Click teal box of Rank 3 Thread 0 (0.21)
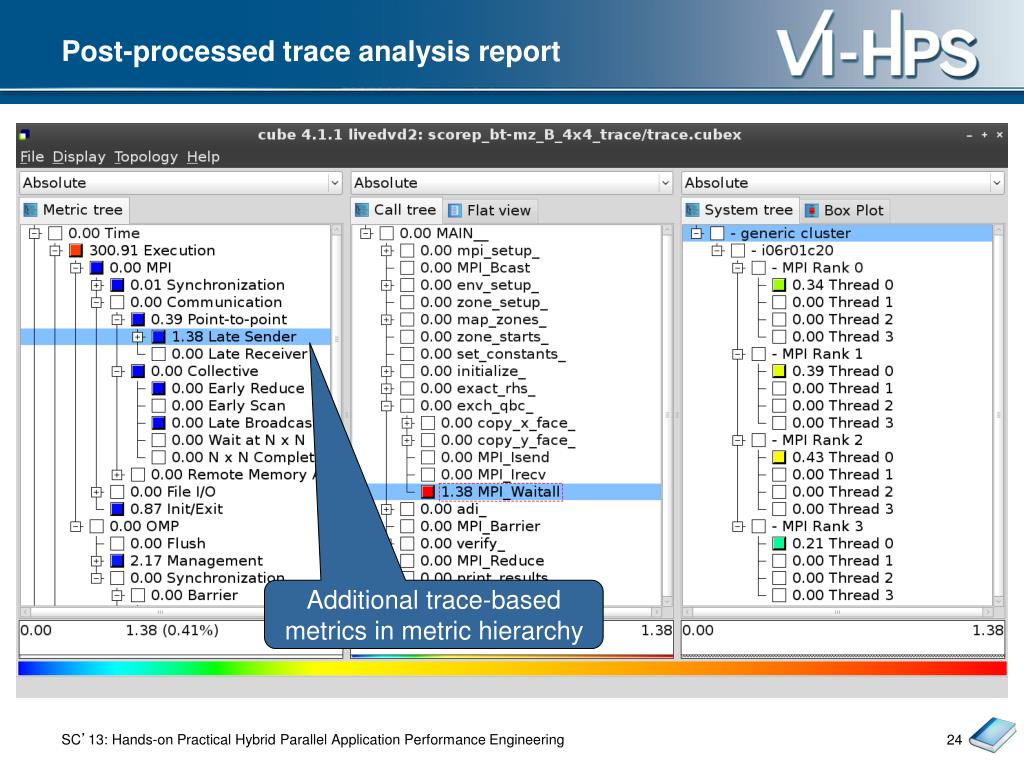 tap(778, 544)
